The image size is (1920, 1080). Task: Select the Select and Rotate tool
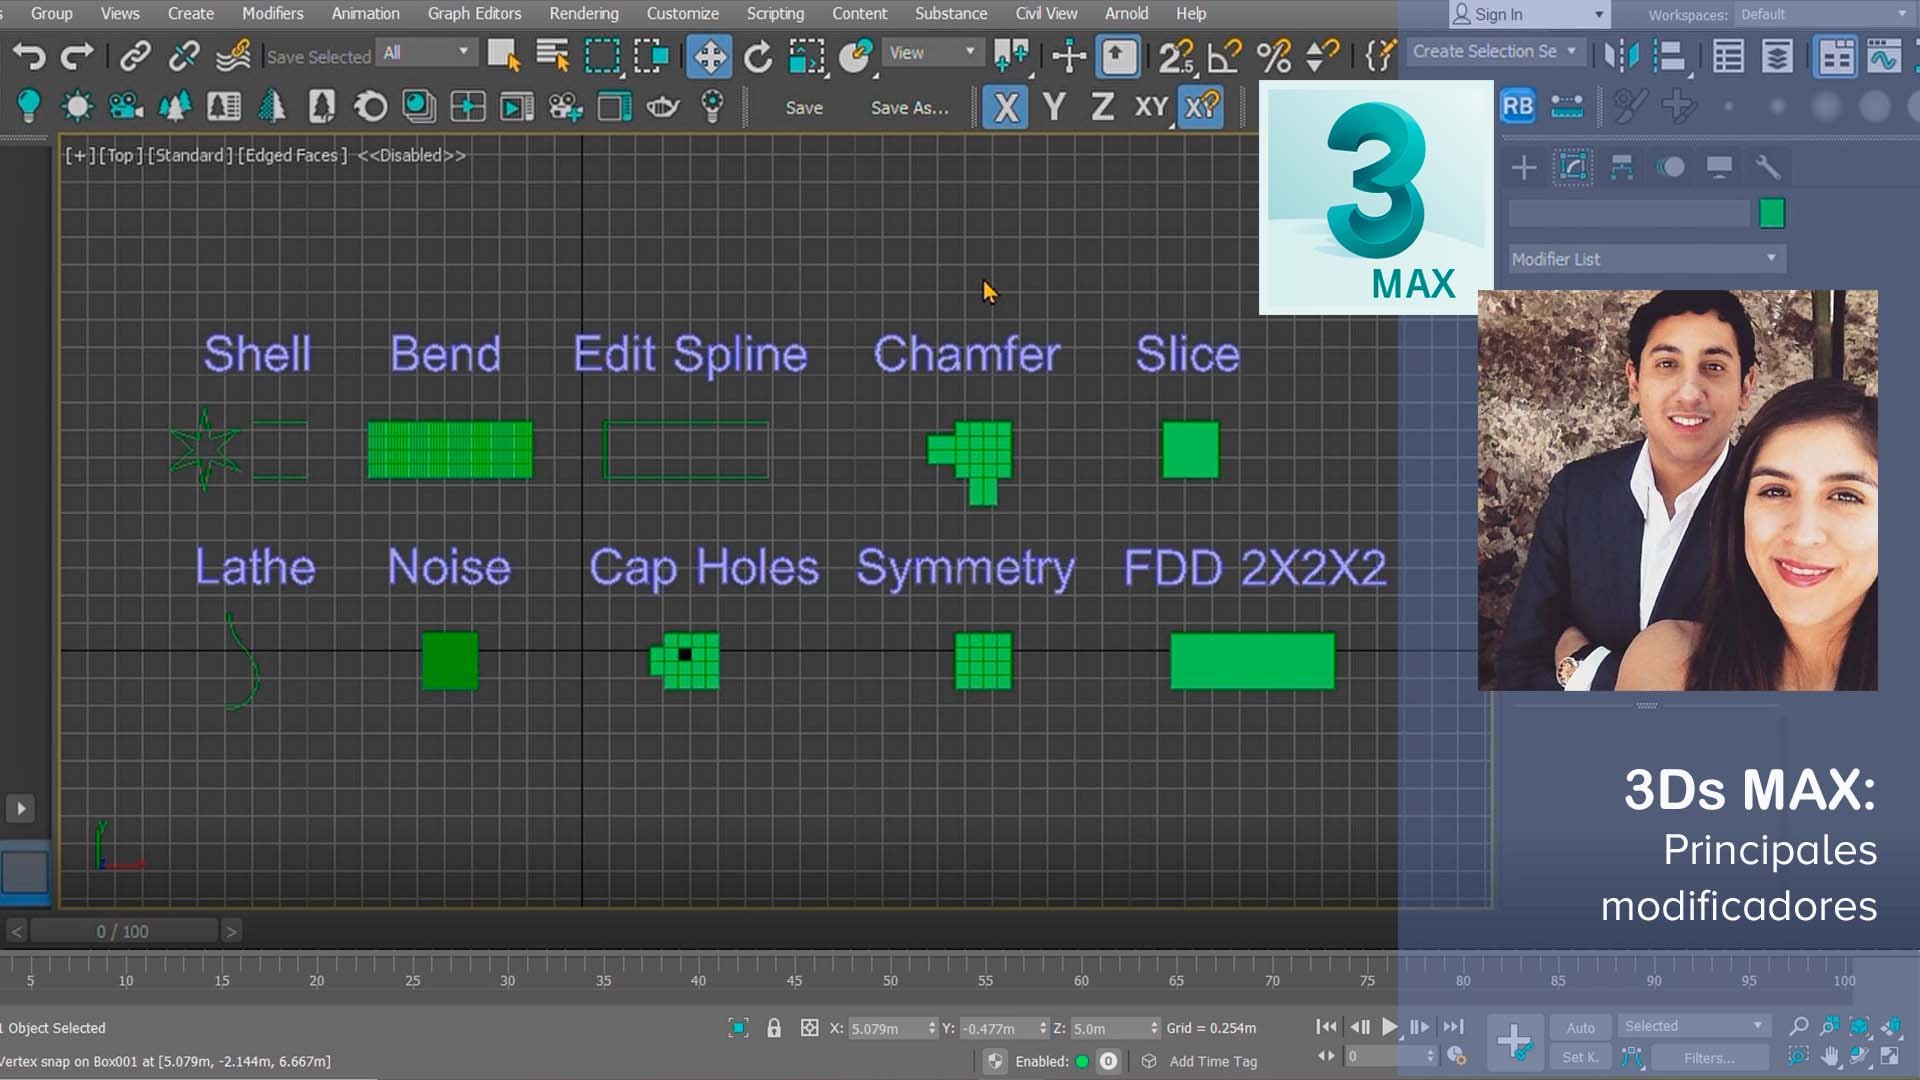[758, 56]
